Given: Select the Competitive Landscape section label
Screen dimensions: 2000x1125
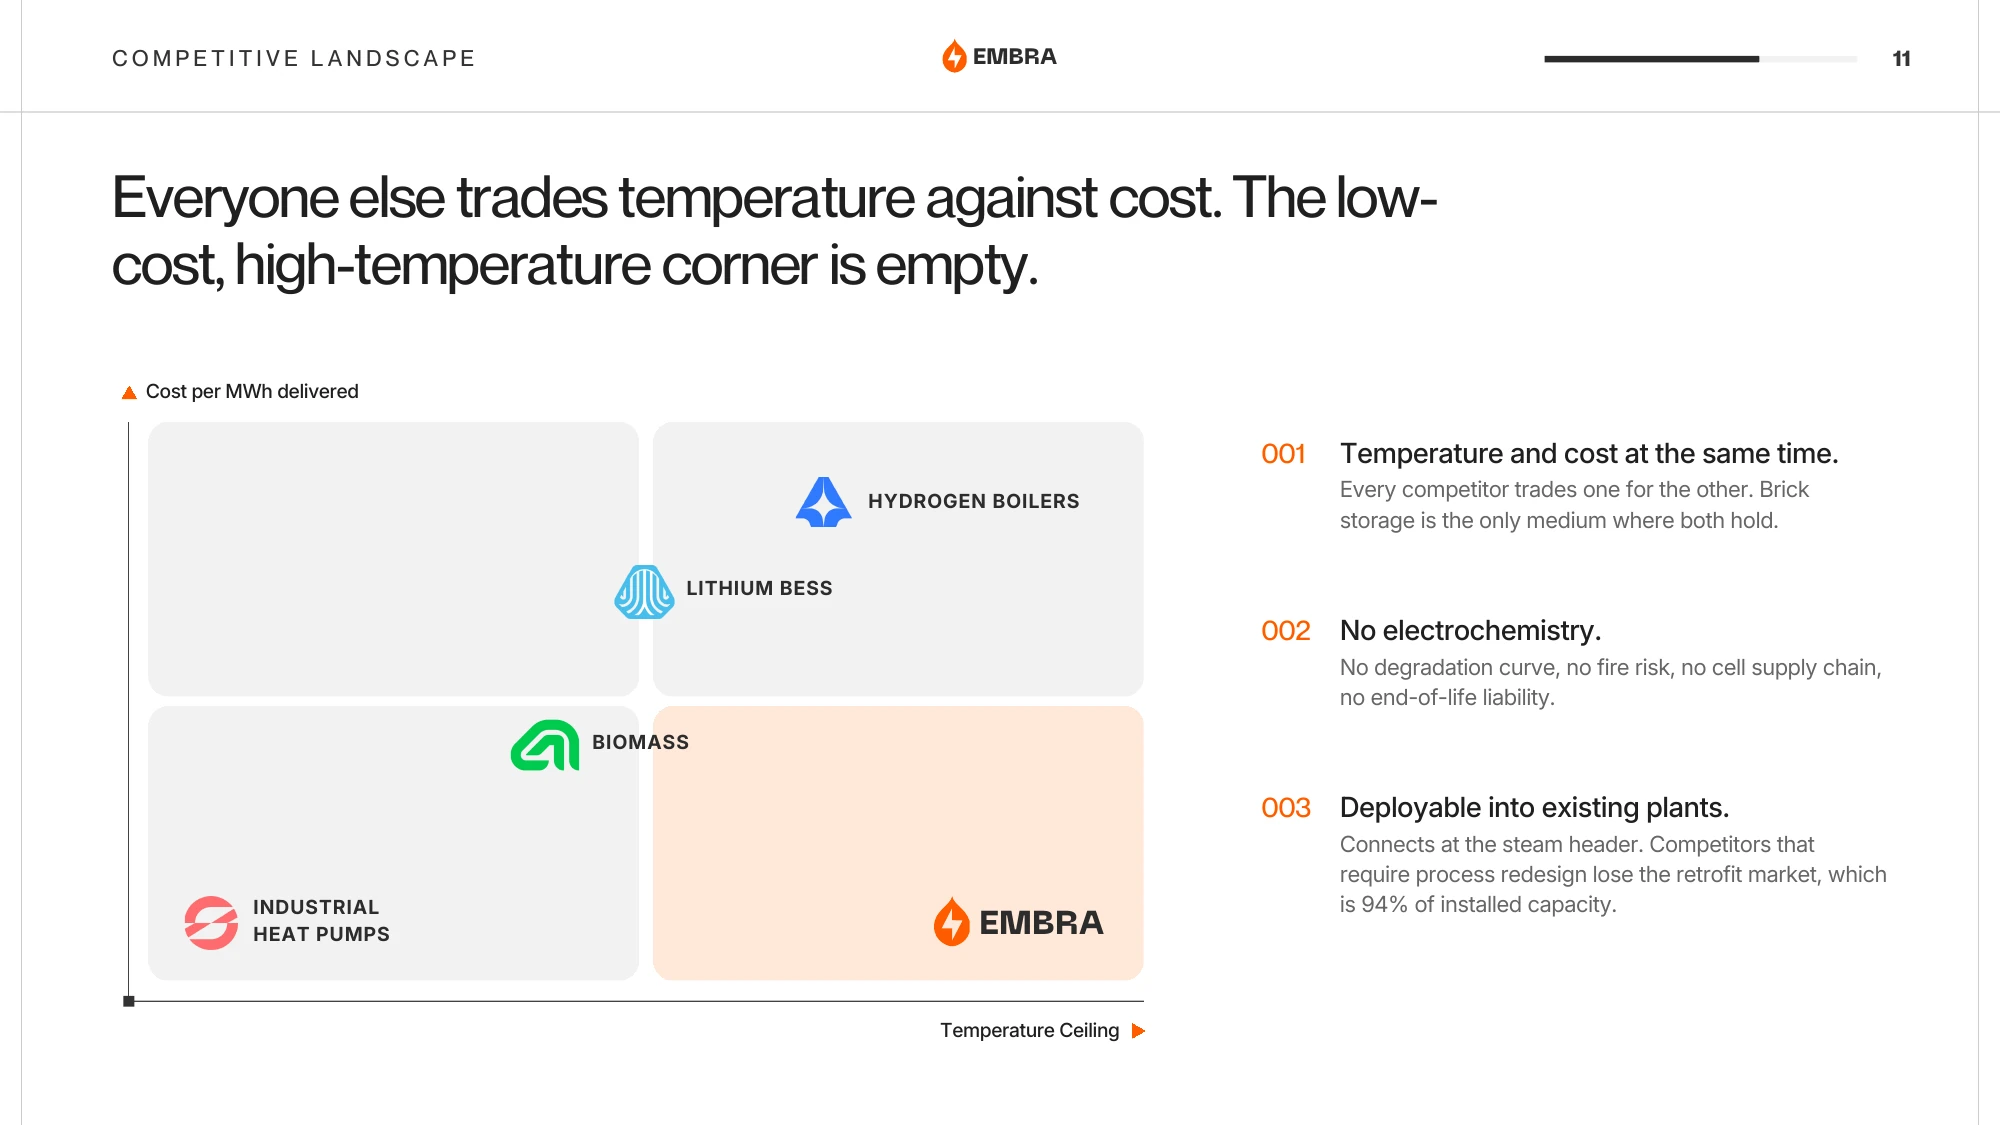Looking at the screenshot, I should [294, 58].
